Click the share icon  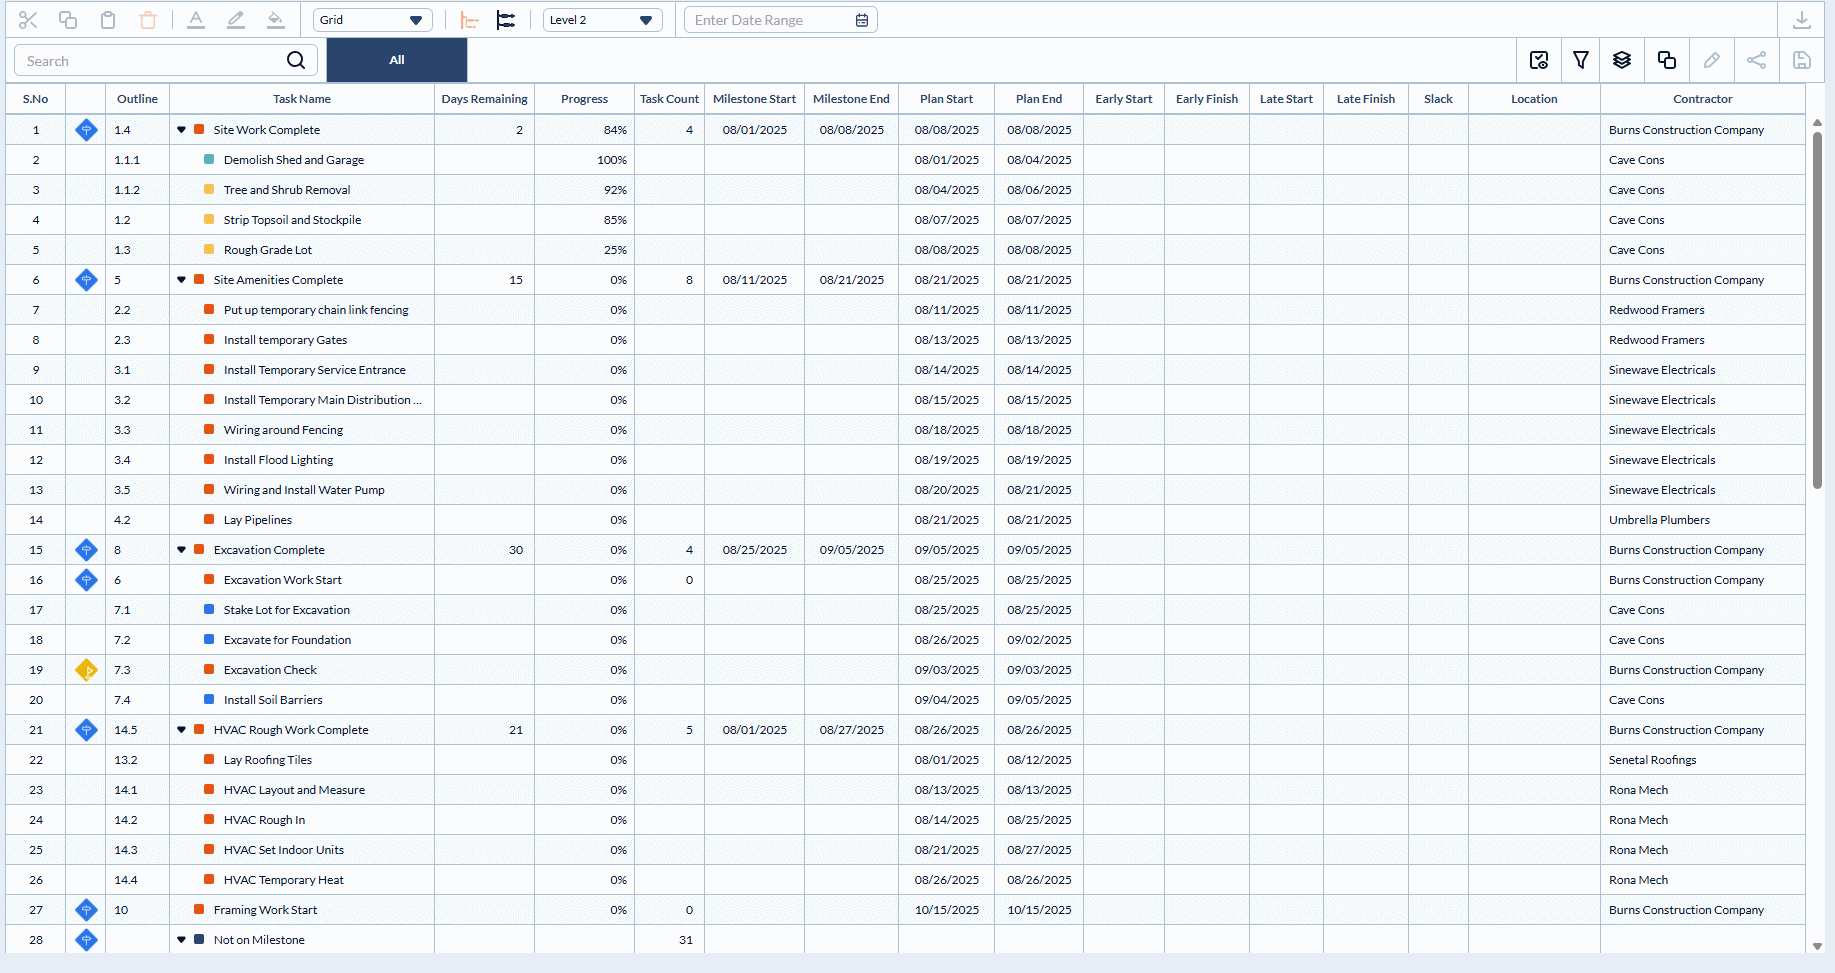(x=1756, y=60)
